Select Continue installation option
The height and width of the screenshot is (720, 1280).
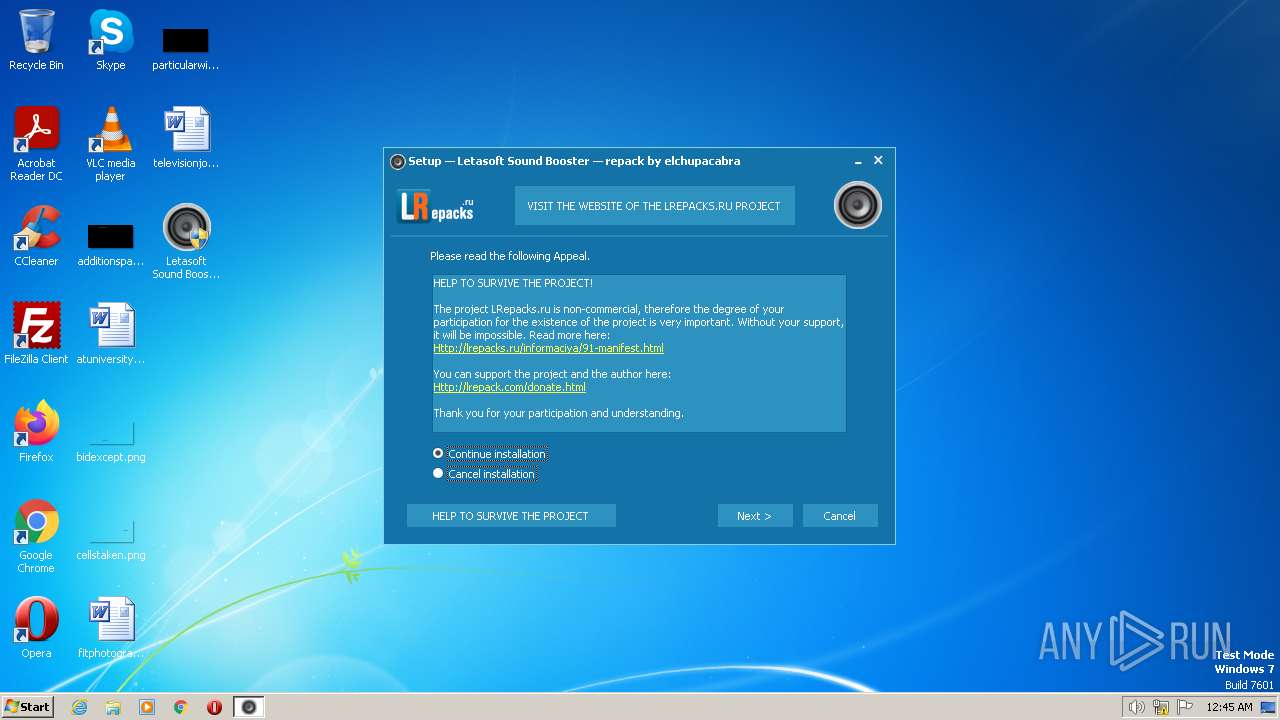point(490,454)
